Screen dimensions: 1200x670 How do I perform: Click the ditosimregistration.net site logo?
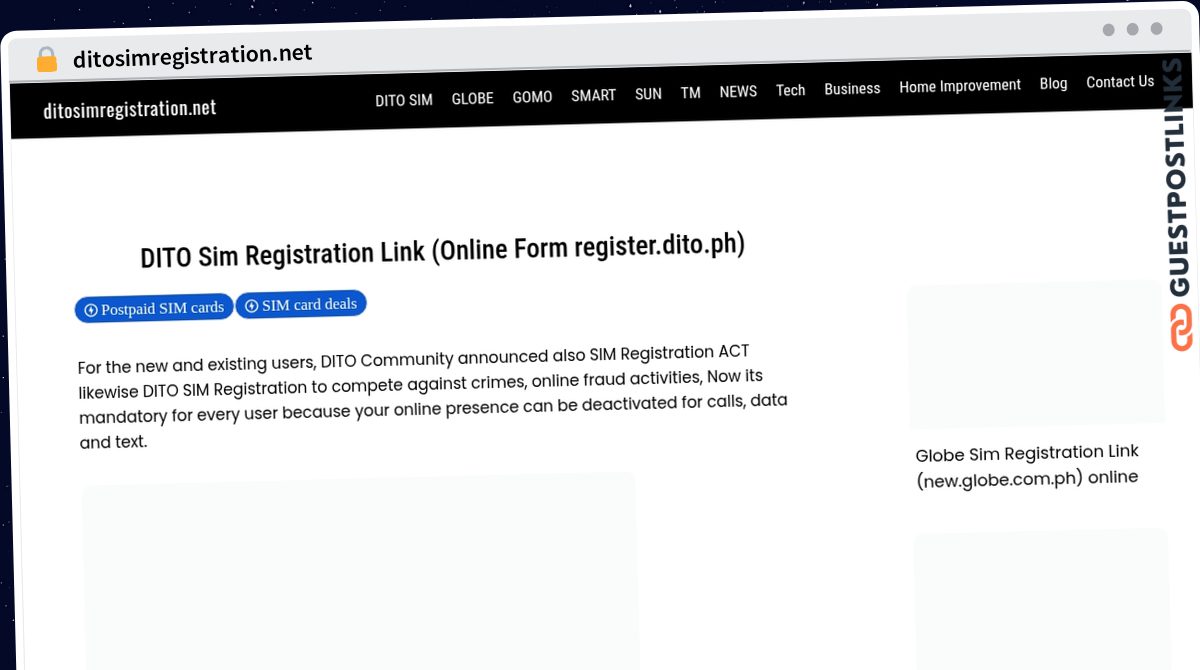click(x=130, y=109)
